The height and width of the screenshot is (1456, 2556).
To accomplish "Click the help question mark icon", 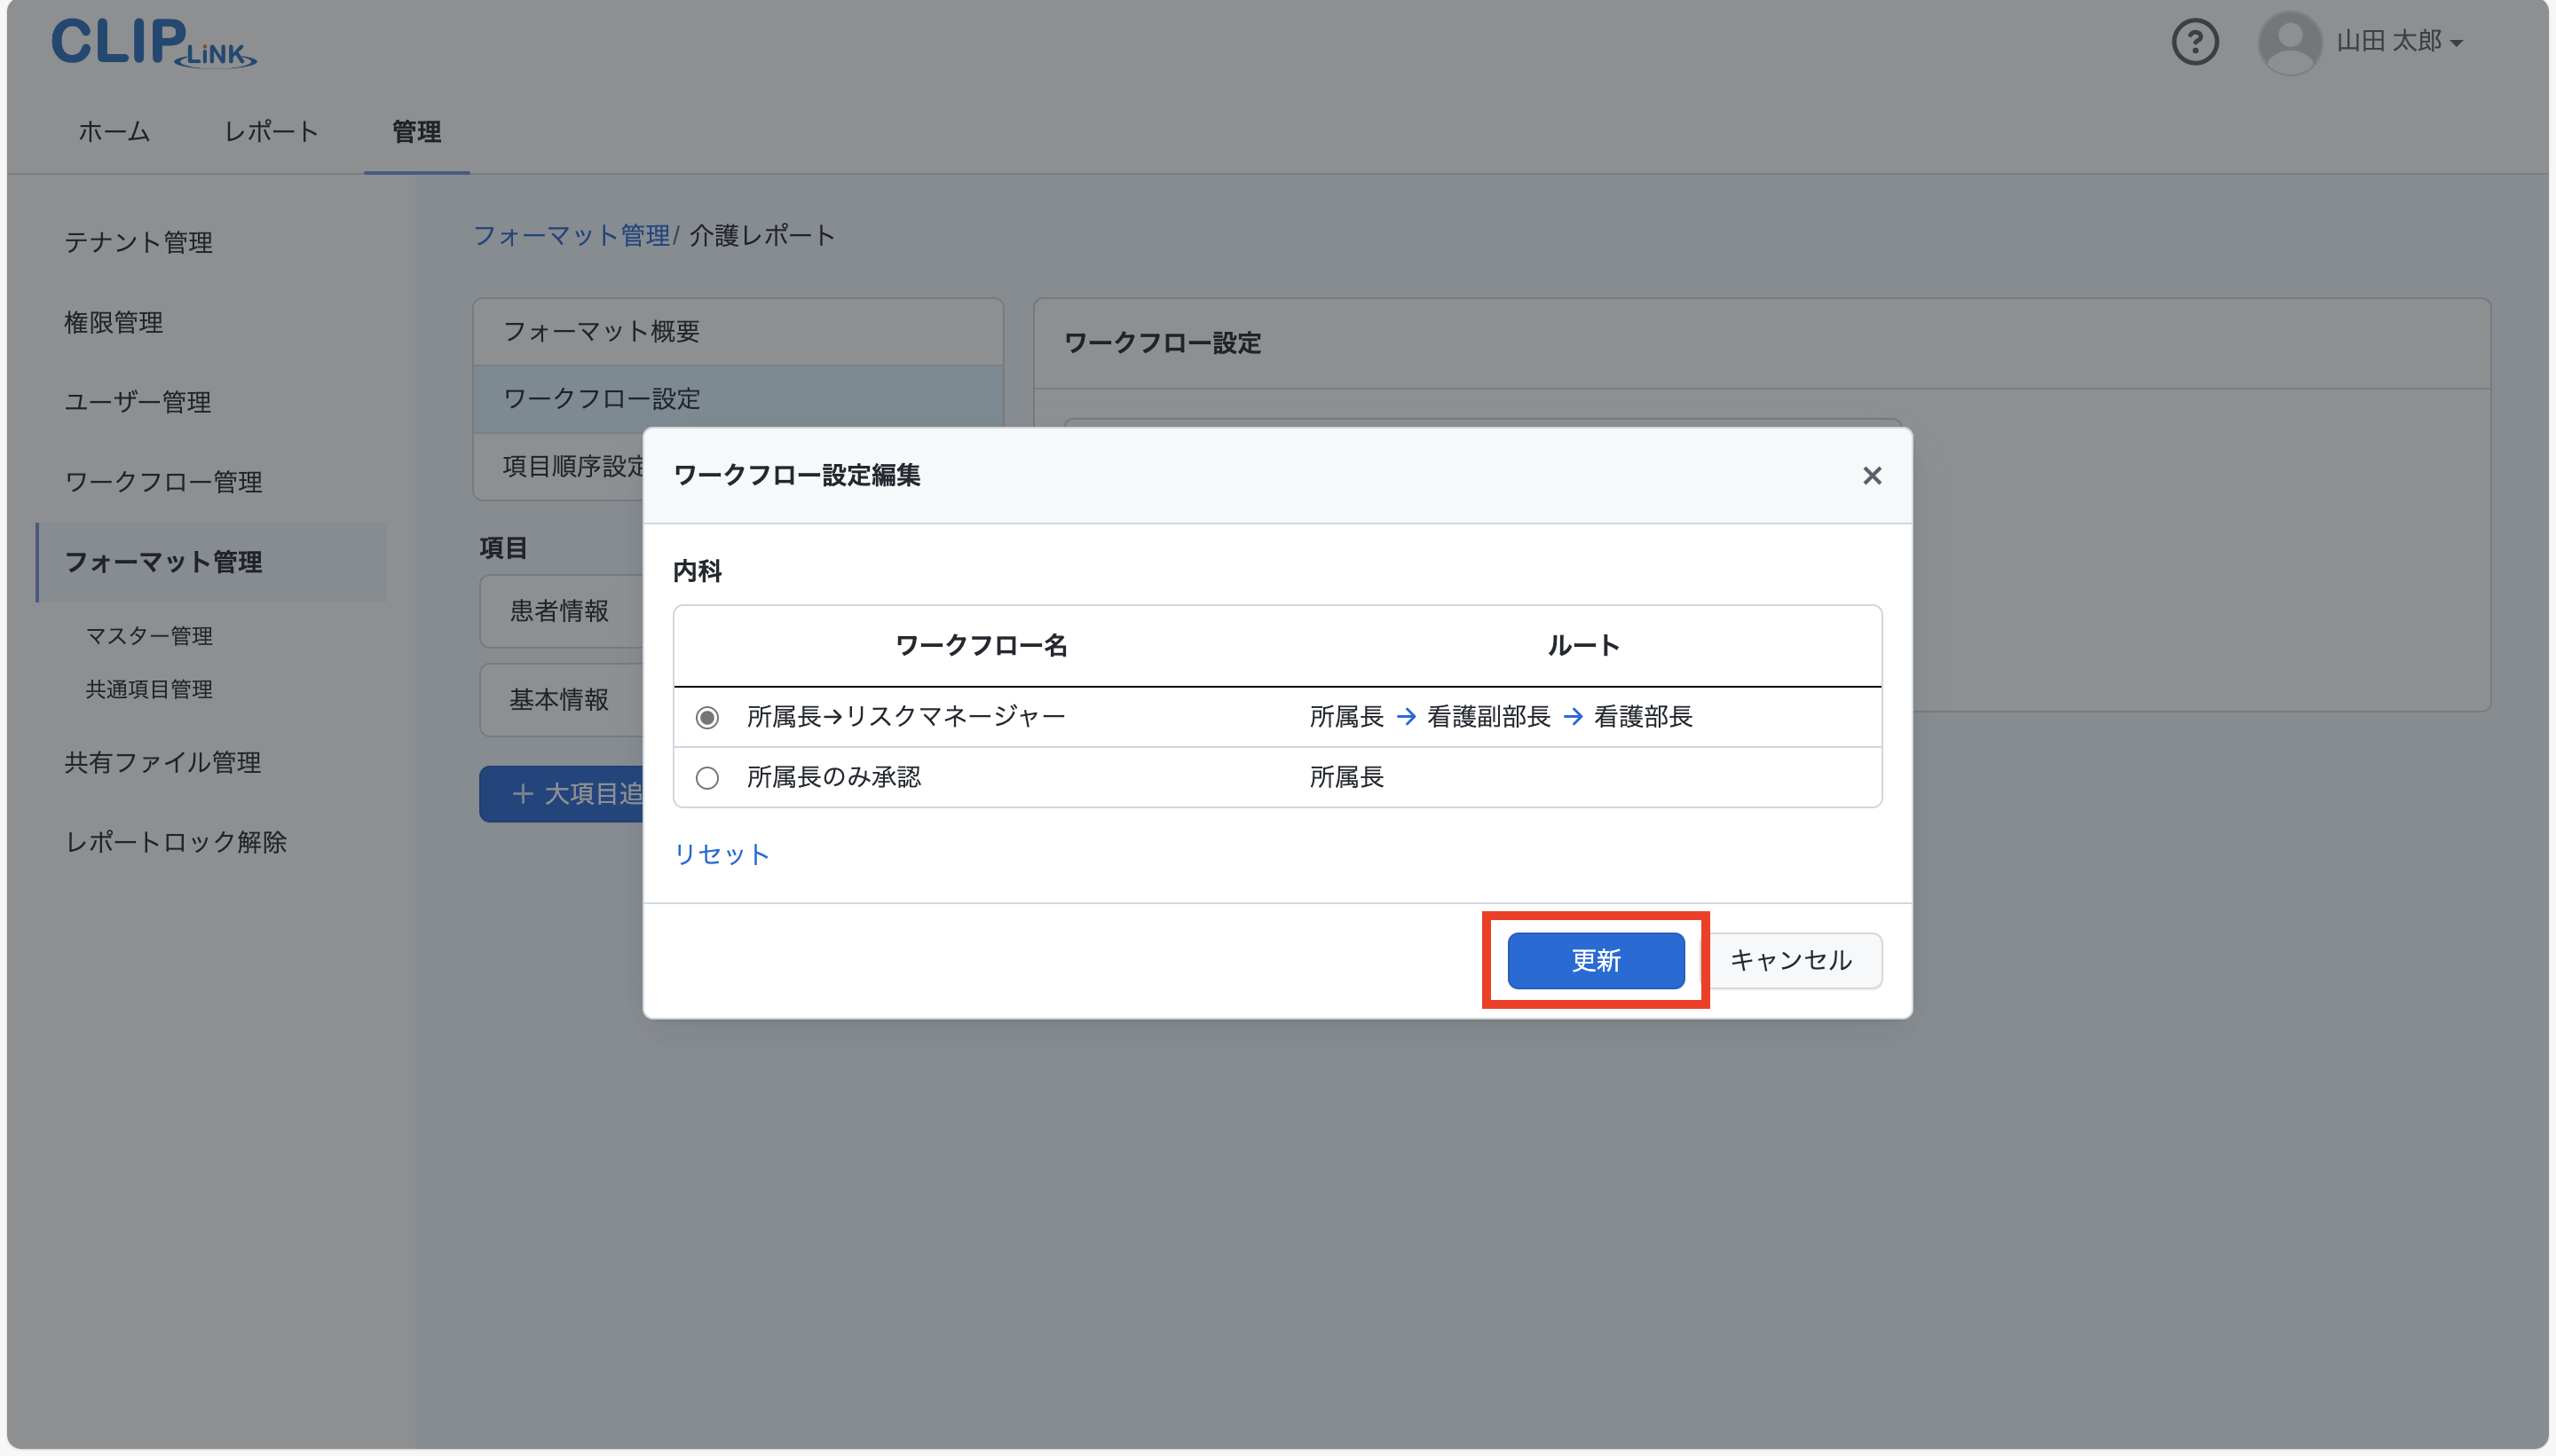I will 2194,42.
